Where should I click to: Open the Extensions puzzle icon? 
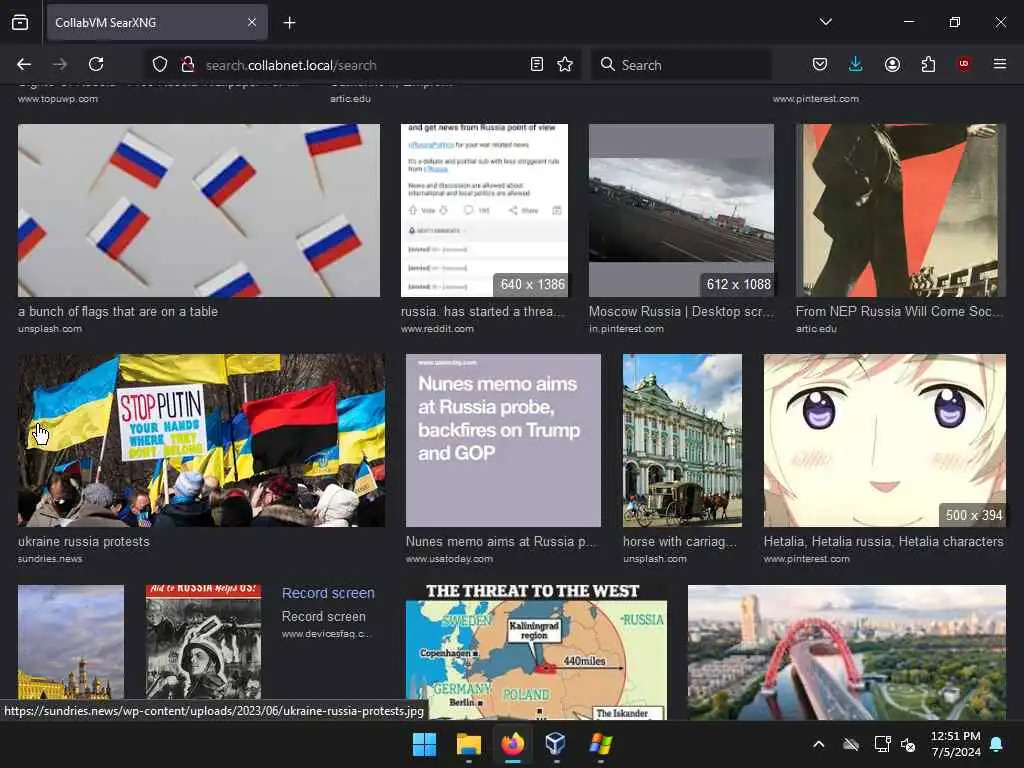[x=928, y=64]
